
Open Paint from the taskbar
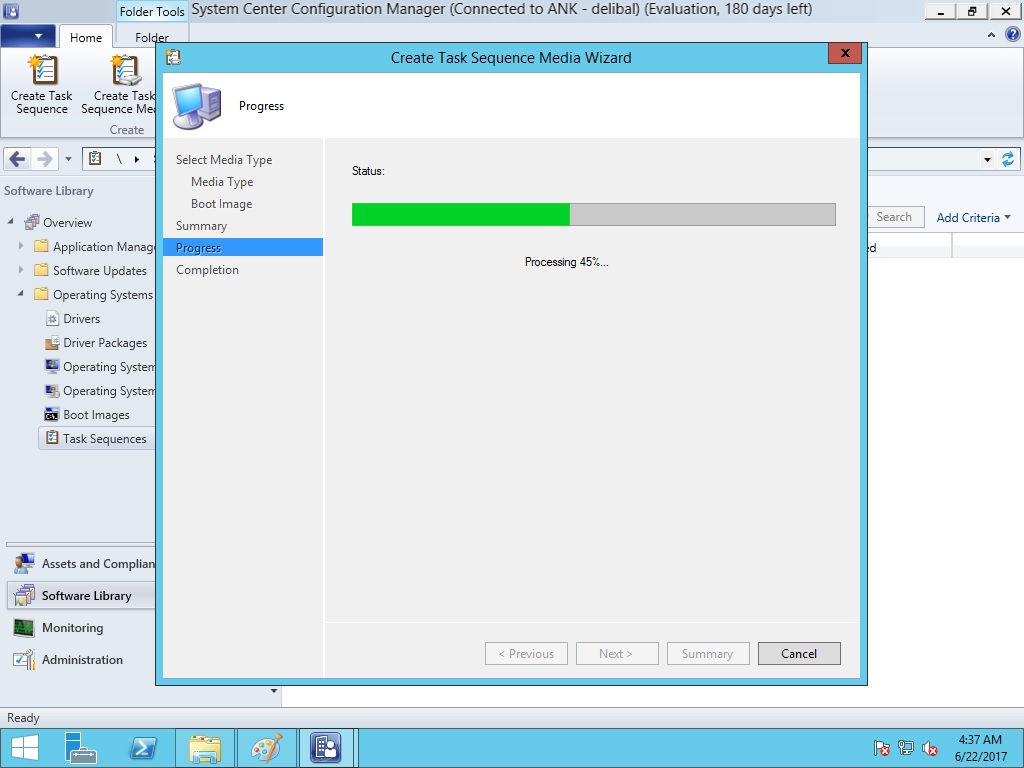tap(266, 748)
